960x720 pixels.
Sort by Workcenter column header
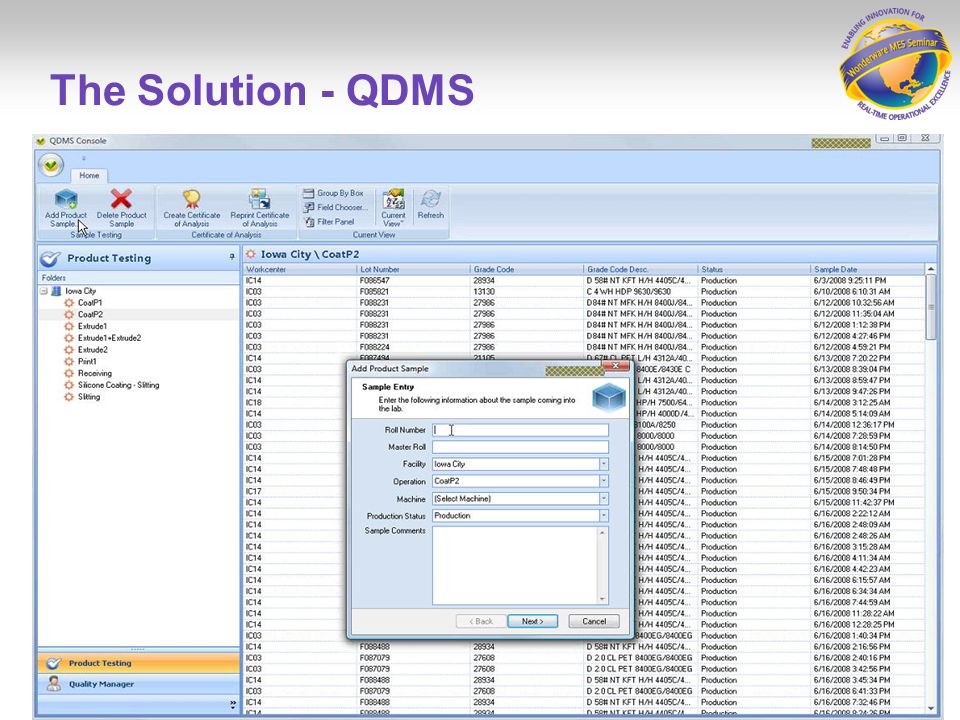tap(300, 269)
